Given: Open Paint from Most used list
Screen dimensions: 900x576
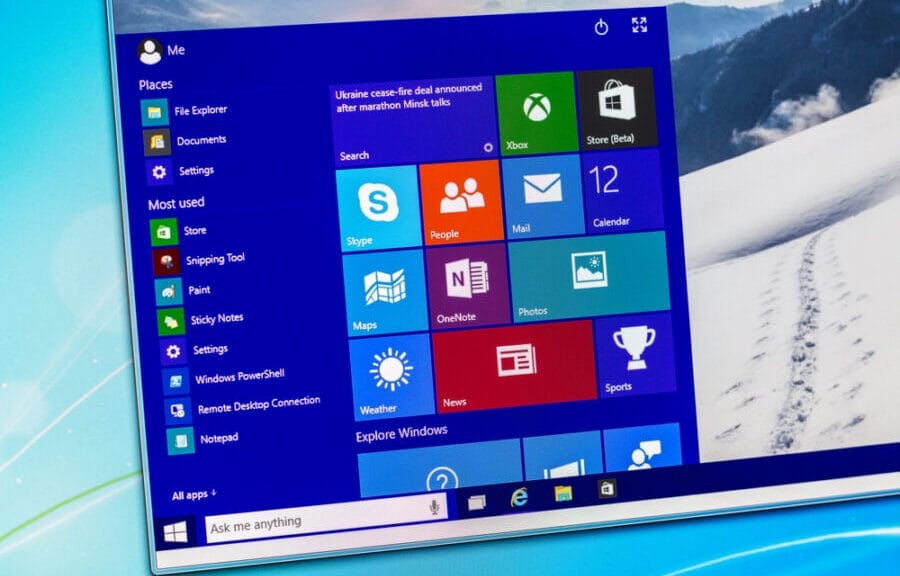Looking at the screenshot, I should point(183,291).
